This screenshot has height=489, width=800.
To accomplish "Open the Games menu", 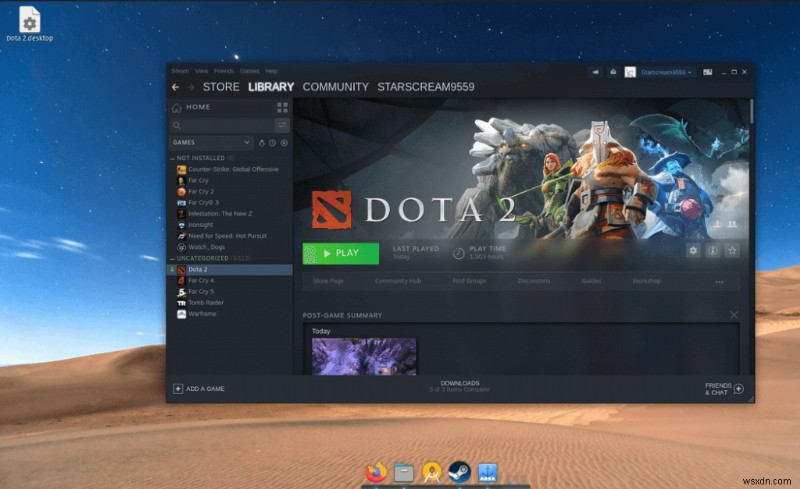I will tap(249, 71).
